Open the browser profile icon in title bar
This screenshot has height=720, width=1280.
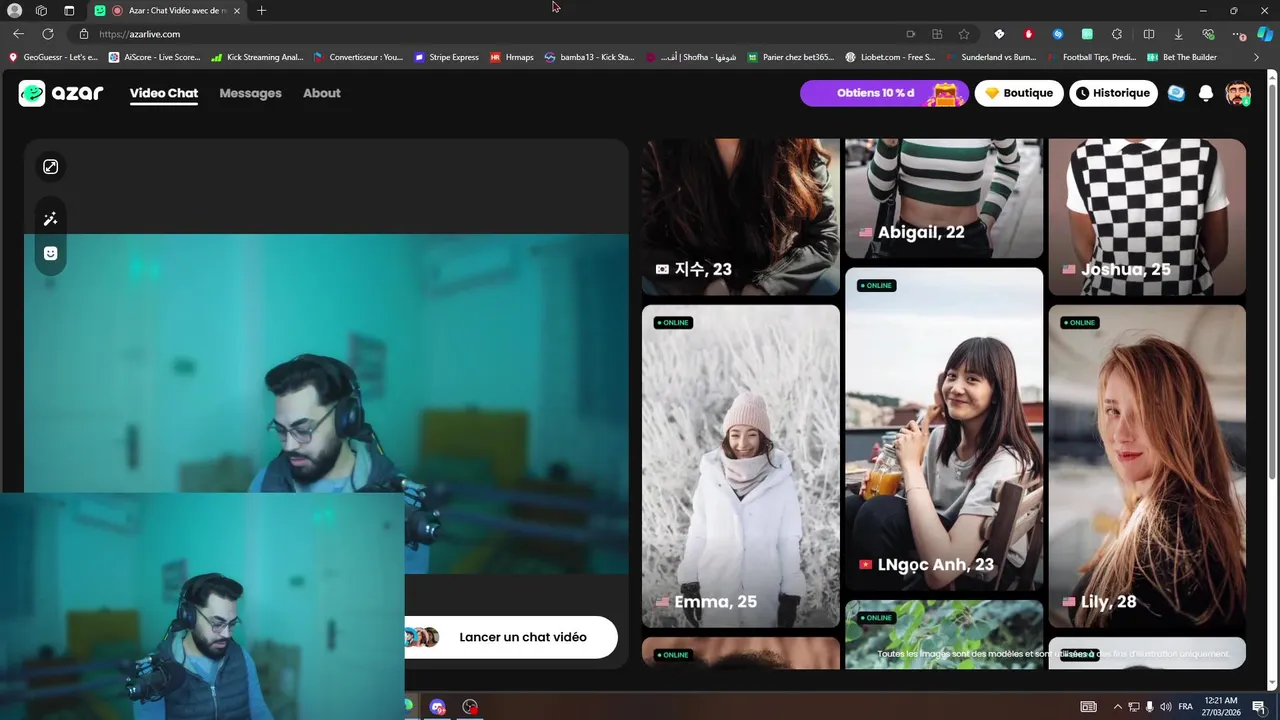tap(14, 11)
